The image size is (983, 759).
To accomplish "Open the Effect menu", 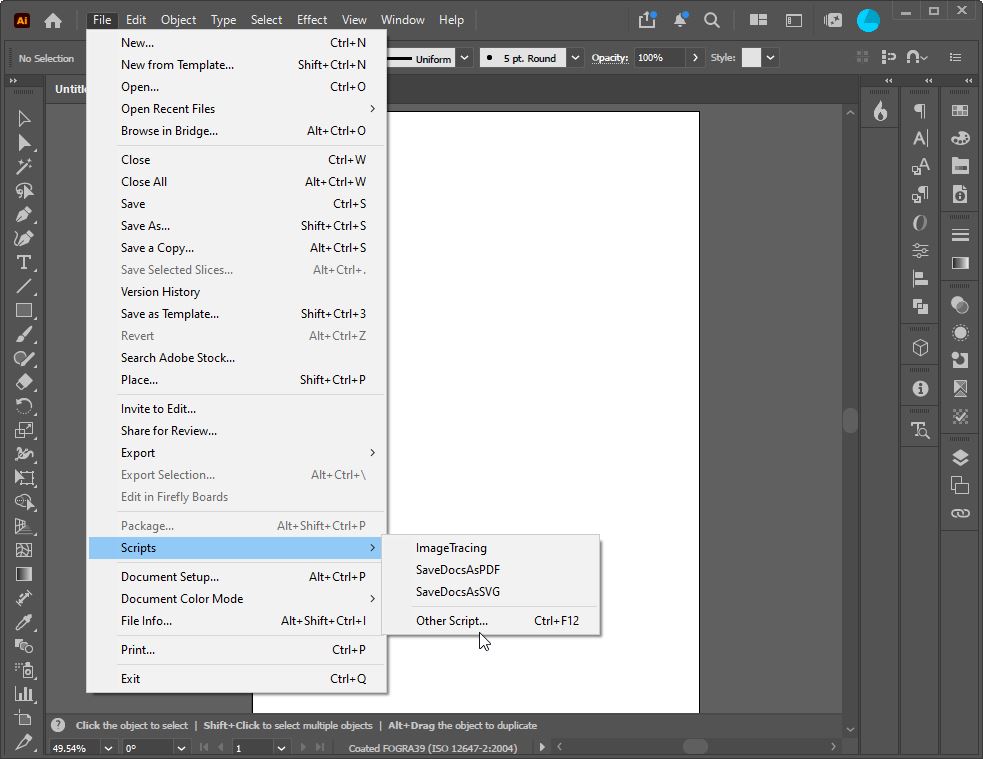I will (x=312, y=20).
